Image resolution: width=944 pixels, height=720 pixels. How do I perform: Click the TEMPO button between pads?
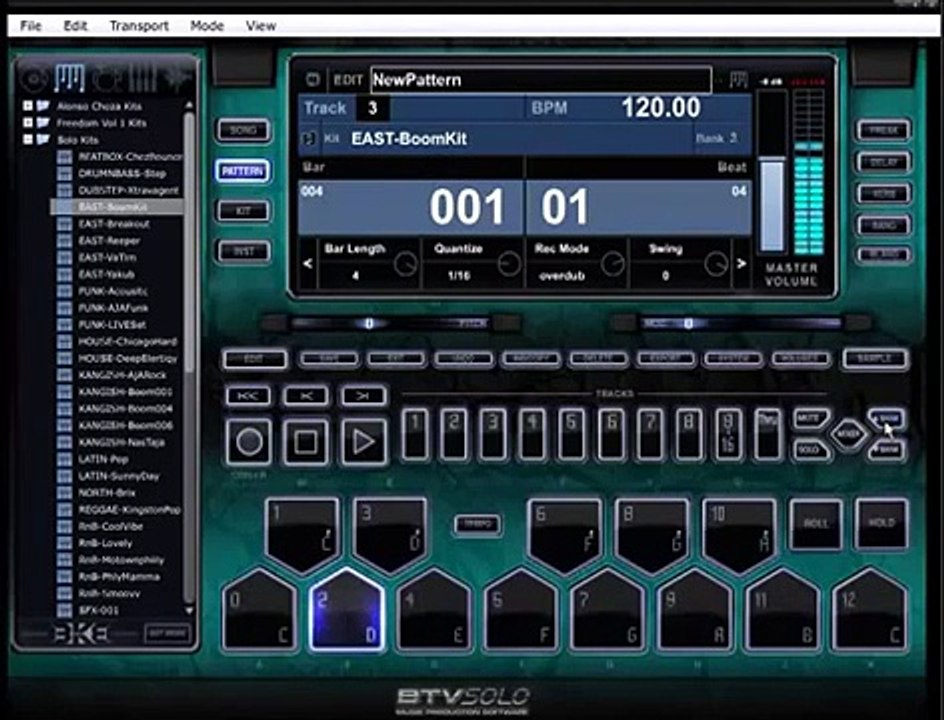477,524
